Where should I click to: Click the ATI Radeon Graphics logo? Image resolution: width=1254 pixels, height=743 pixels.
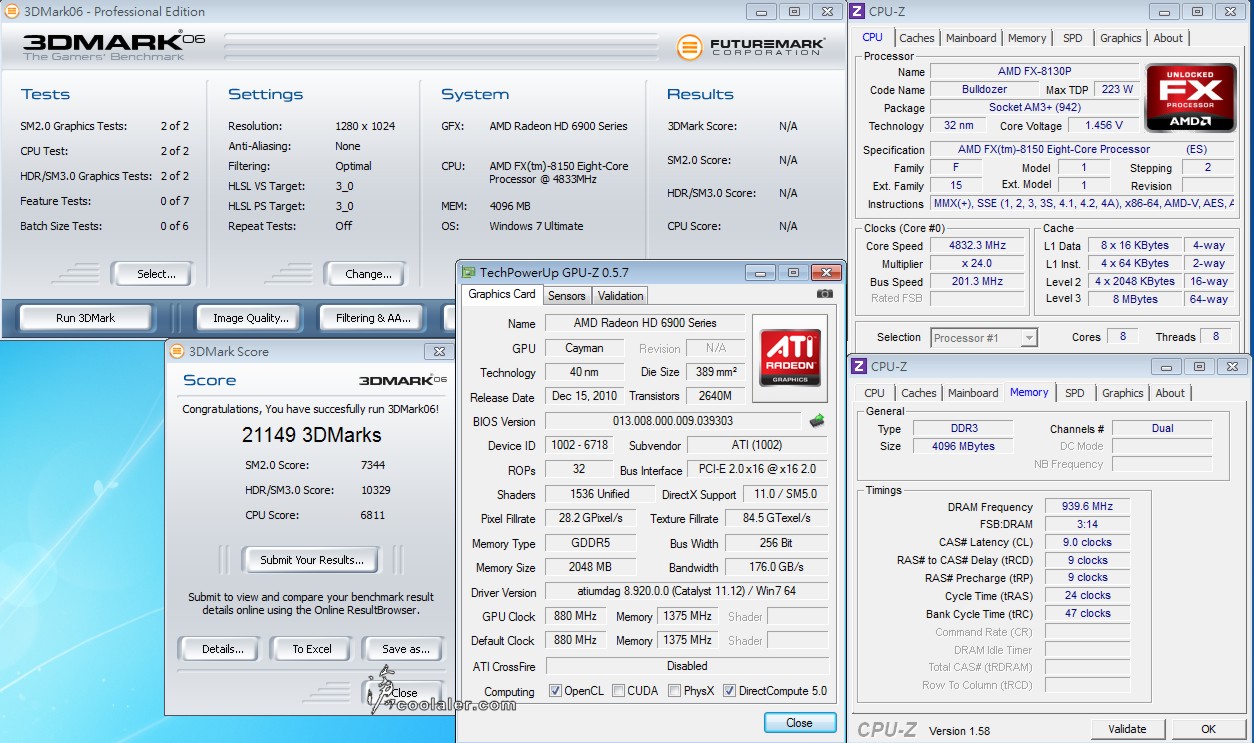791,360
